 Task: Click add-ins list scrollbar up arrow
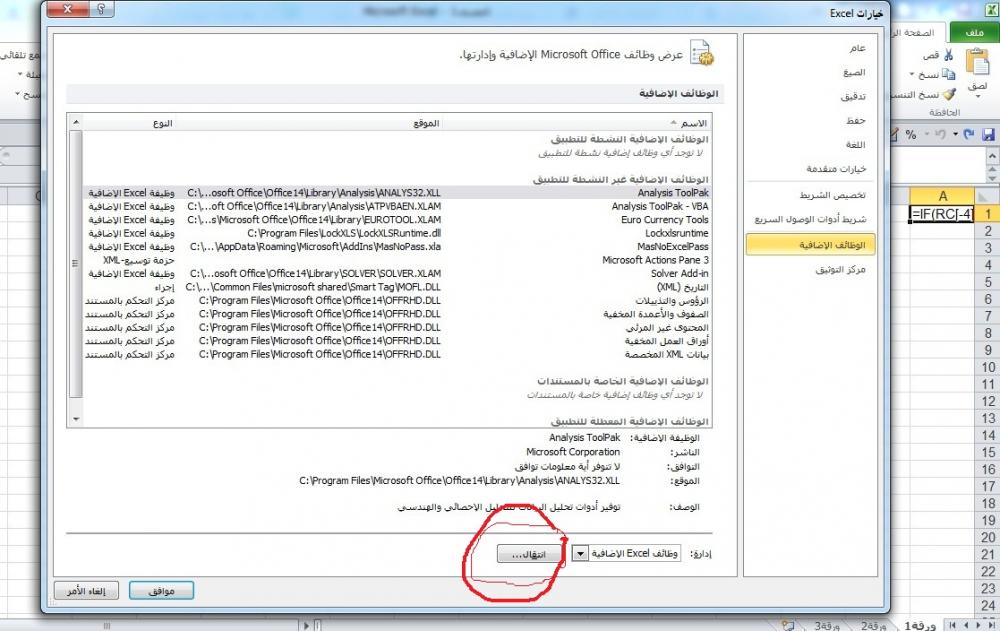click(76, 122)
